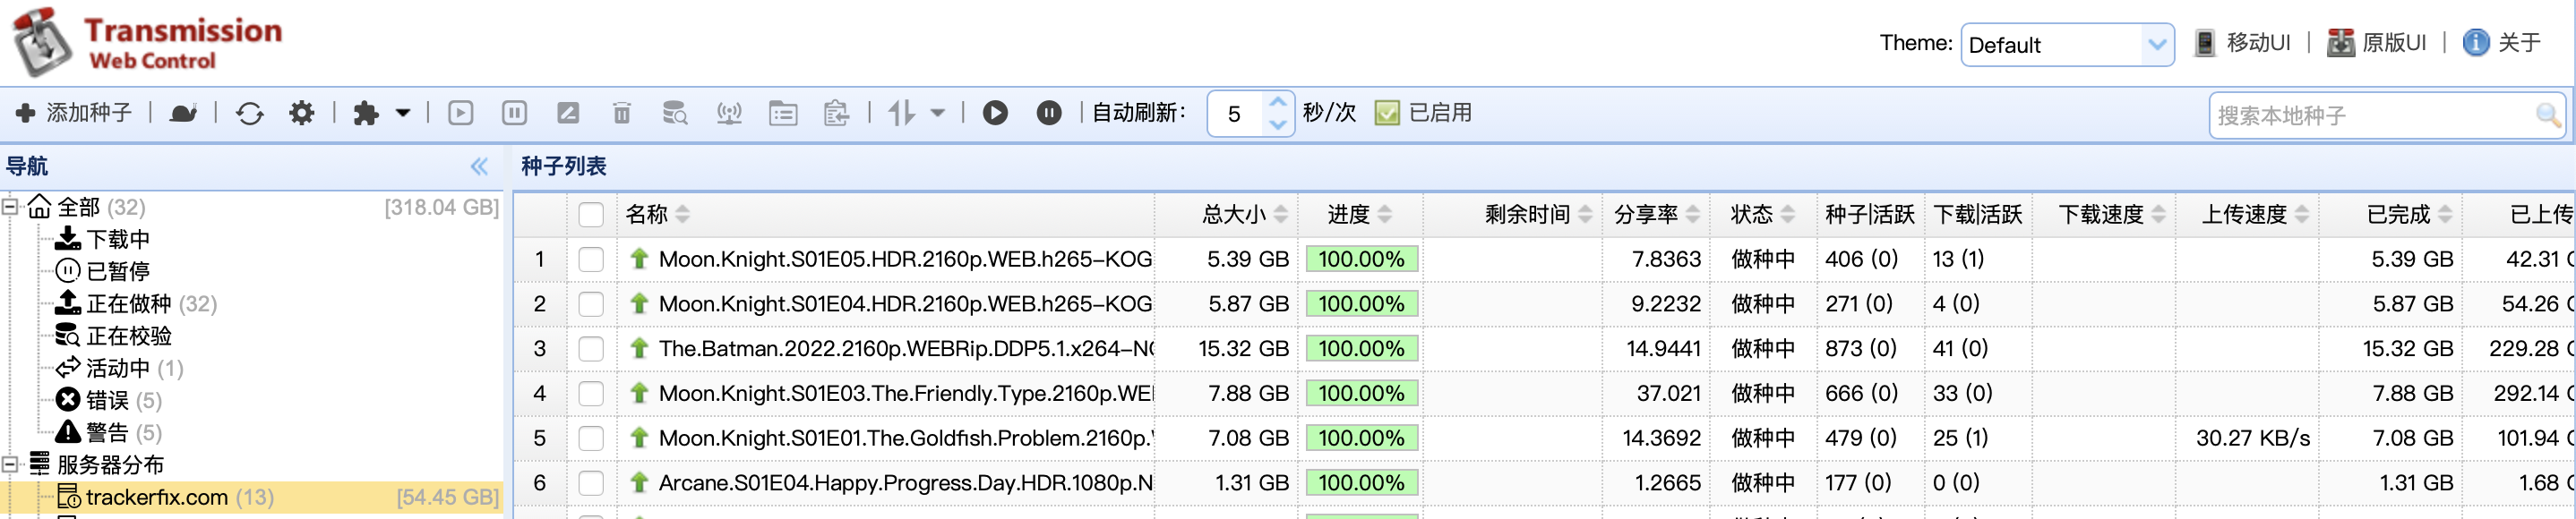This screenshot has height=519, width=2576.
Task: Toggle the 已启用 auto refresh checkbox
Action: pos(1387,113)
